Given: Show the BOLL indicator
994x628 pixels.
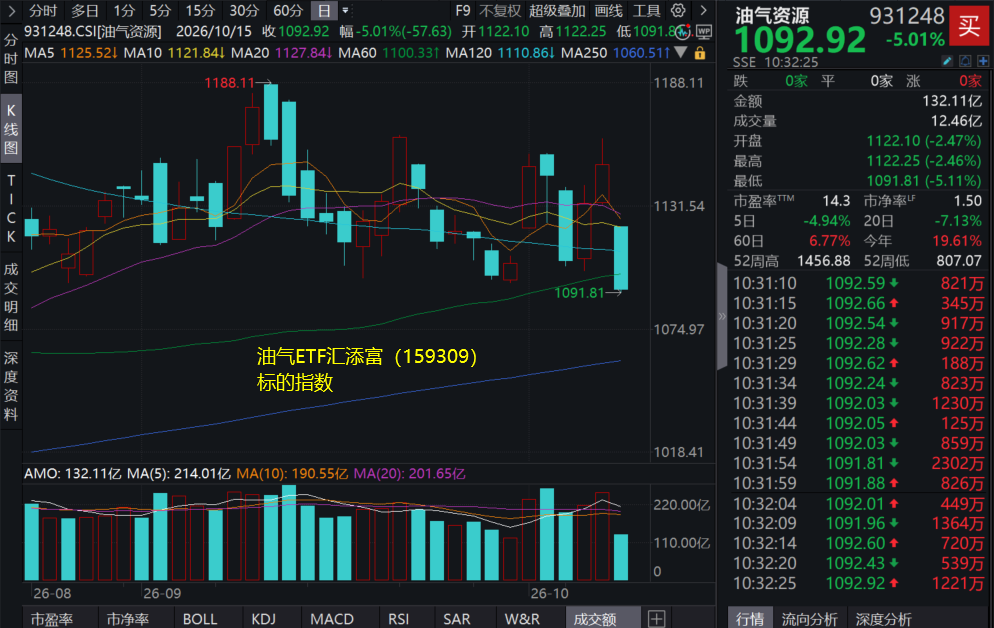Looking at the screenshot, I should tap(200, 619).
